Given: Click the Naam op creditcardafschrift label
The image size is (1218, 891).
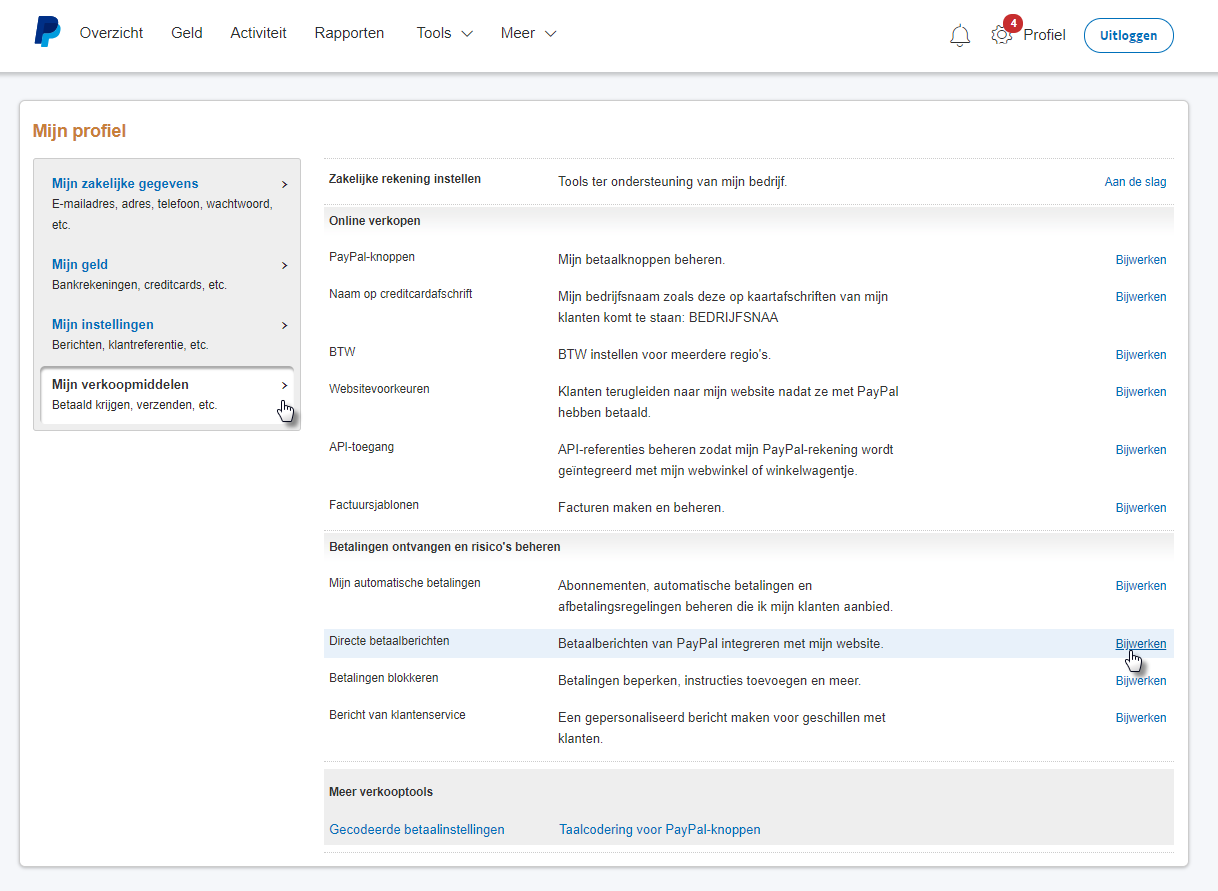Looking at the screenshot, I should coord(401,294).
